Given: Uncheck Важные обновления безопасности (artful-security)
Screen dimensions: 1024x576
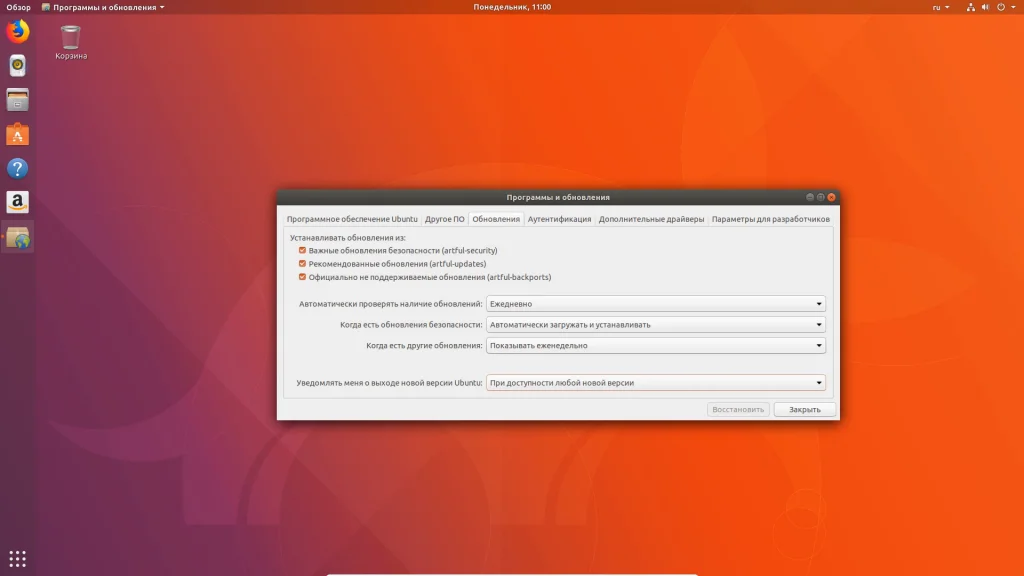Looking at the screenshot, I should 302,250.
